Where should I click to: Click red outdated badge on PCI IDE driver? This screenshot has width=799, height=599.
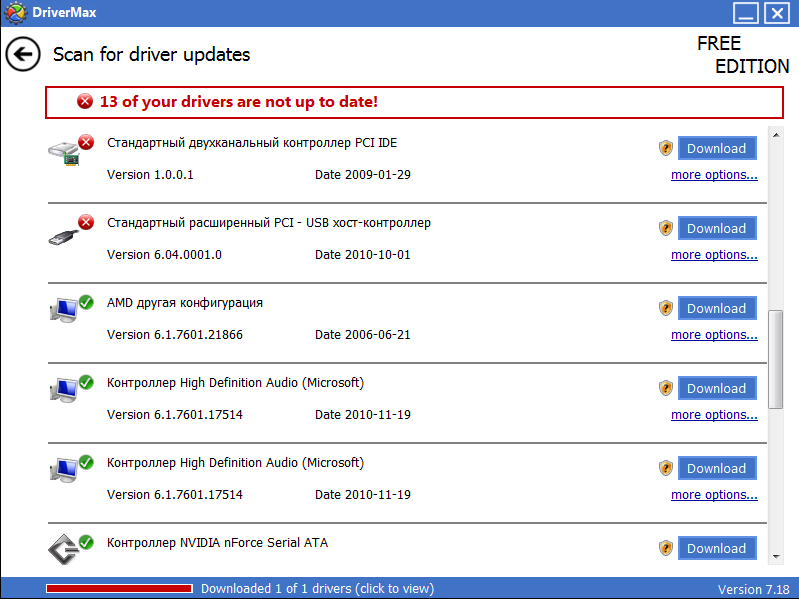[86, 142]
